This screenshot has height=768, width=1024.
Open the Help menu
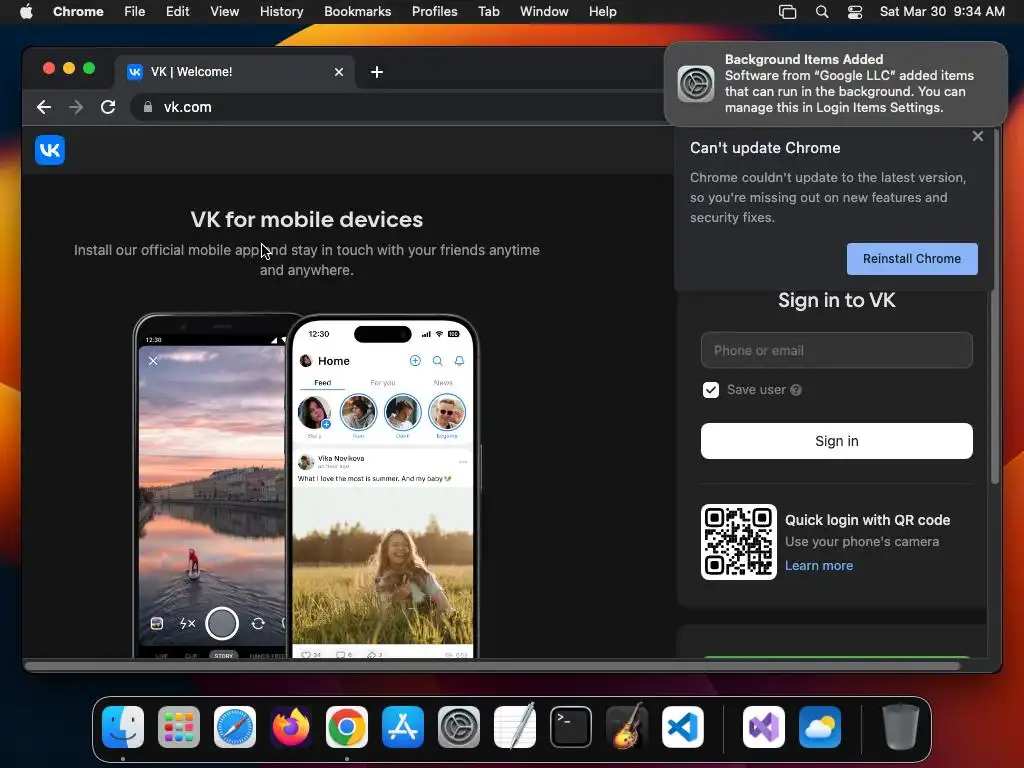[x=602, y=12]
